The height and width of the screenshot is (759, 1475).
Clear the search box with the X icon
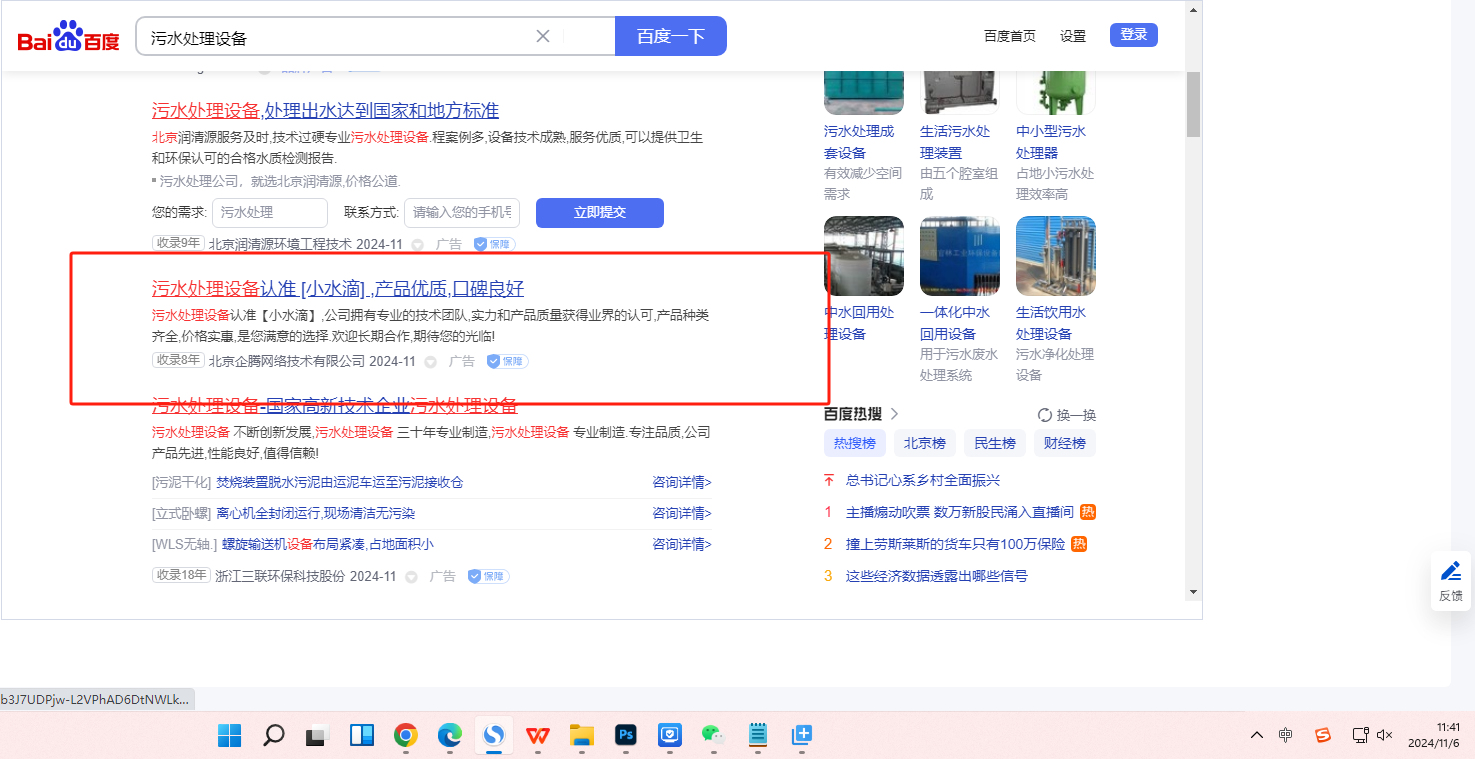(x=543, y=36)
